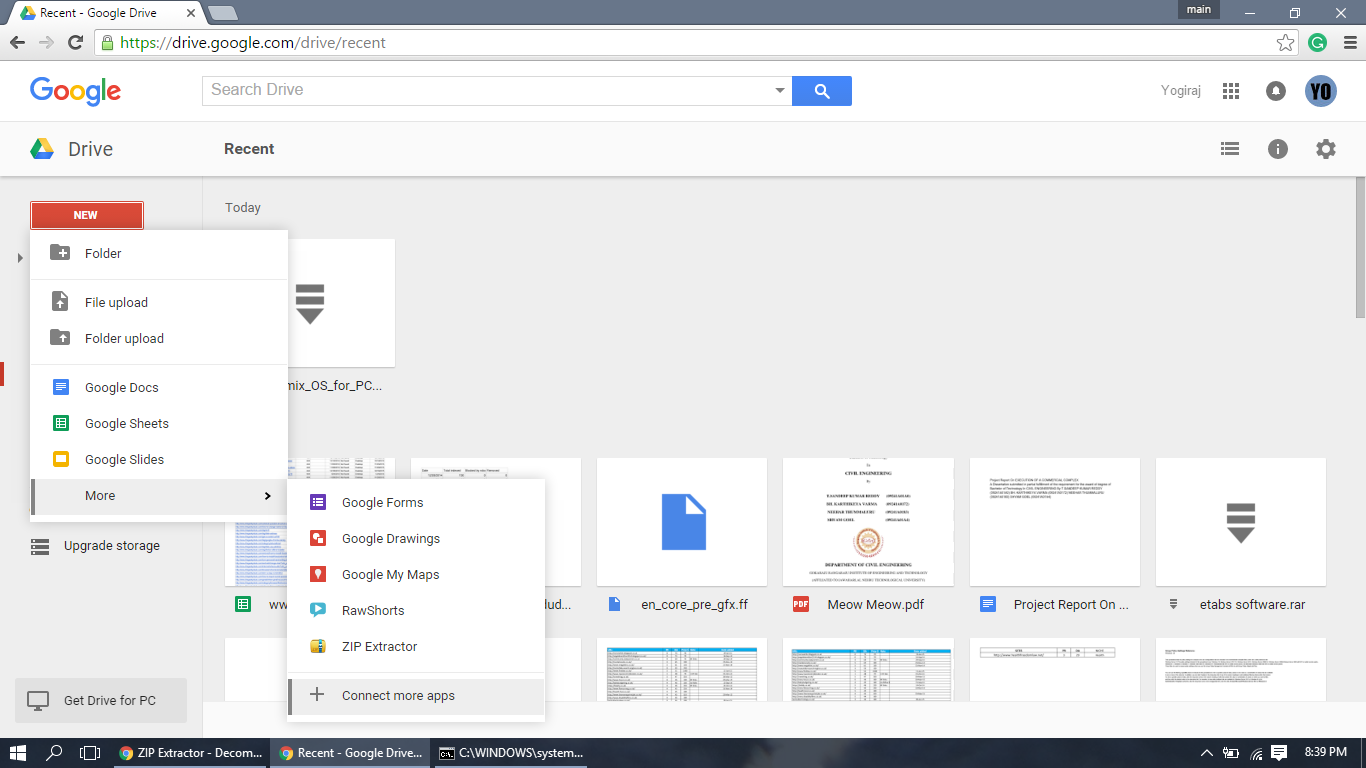Image resolution: width=1366 pixels, height=768 pixels.
Task: Open the details pane with the info icon
Action: coord(1277,148)
